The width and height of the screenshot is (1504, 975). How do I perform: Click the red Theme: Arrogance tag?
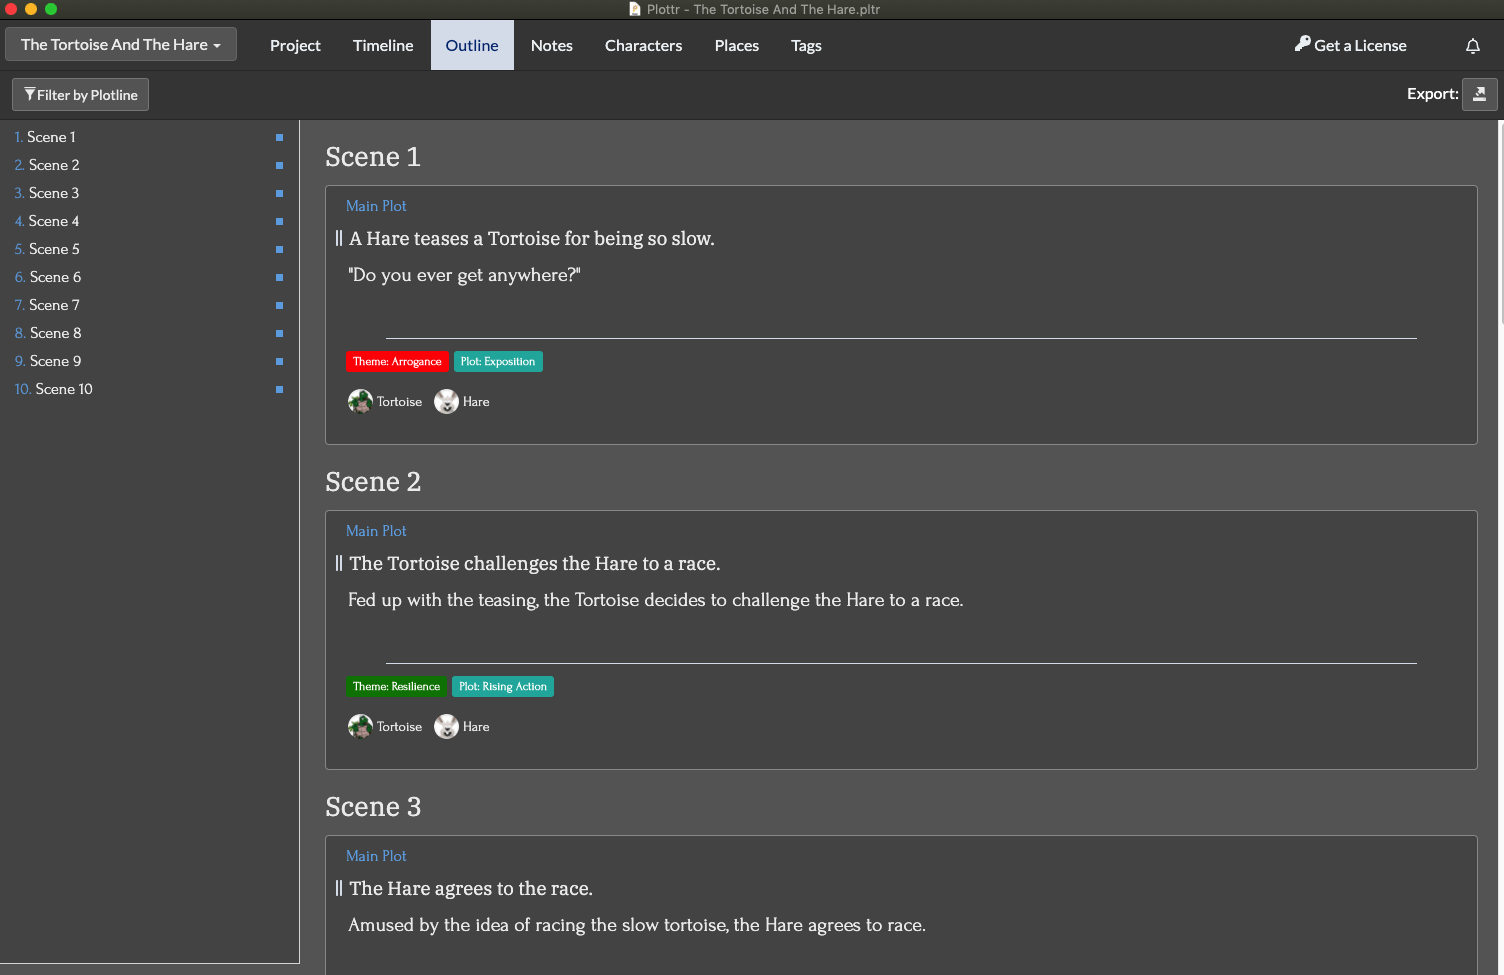point(397,361)
